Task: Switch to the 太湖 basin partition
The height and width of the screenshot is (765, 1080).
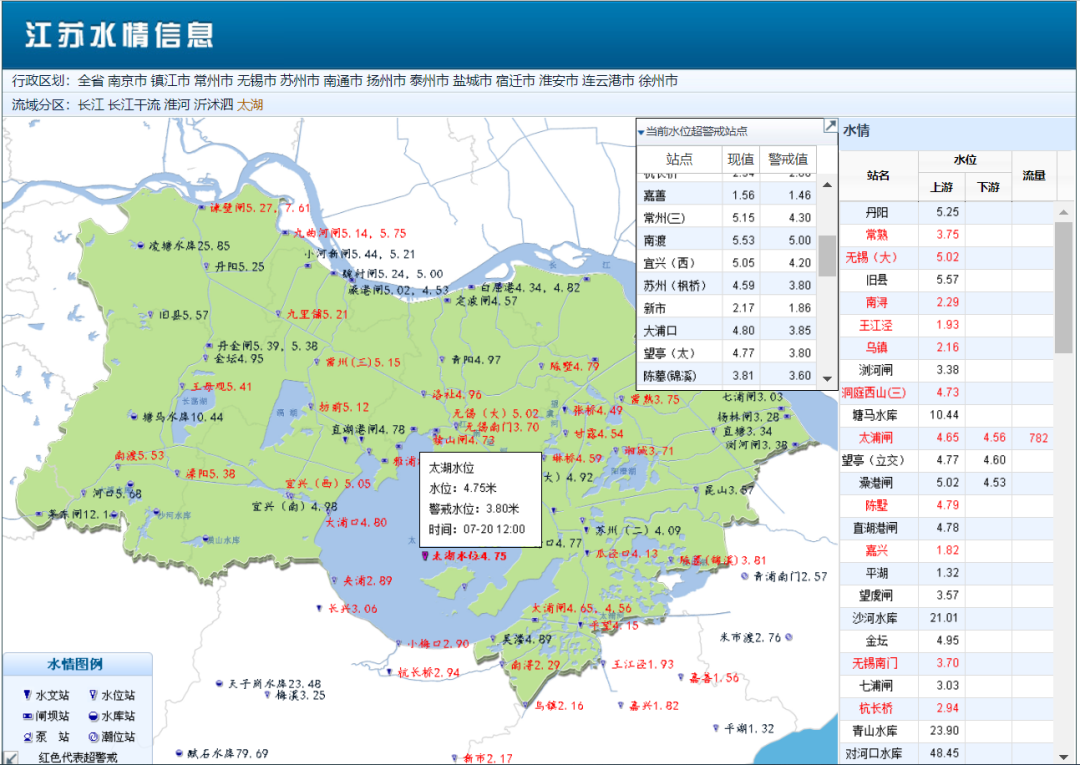Action: pyautogui.click(x=250, y=104)
